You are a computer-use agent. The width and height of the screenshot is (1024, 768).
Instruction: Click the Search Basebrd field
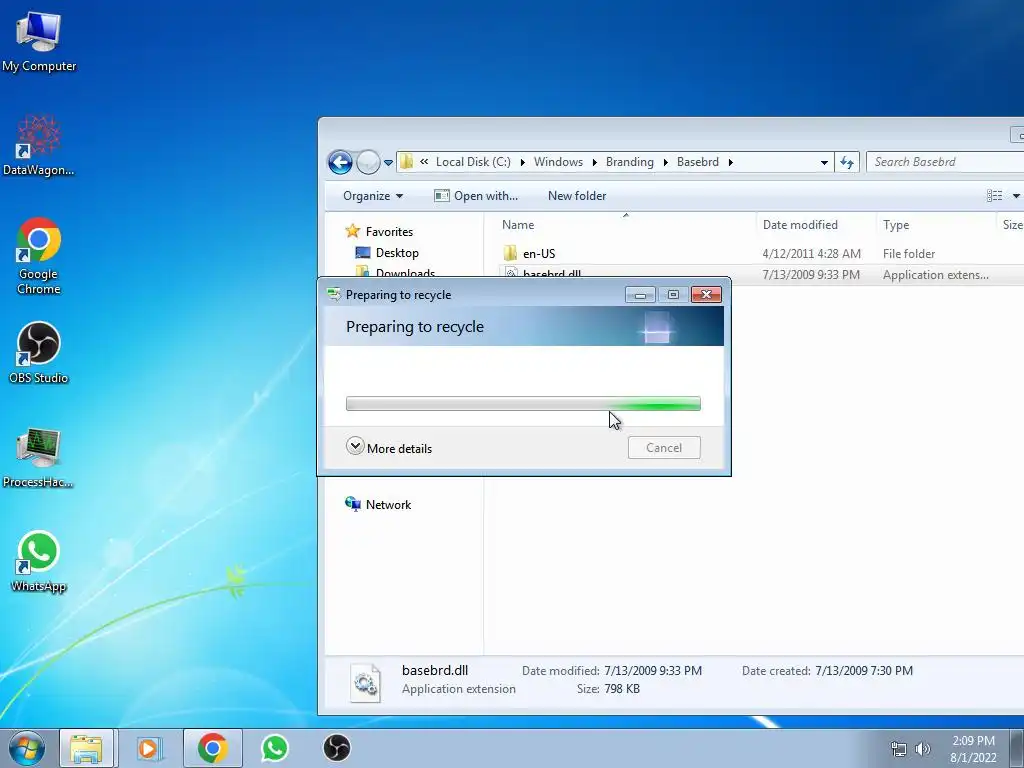click(x=945, y=162)
